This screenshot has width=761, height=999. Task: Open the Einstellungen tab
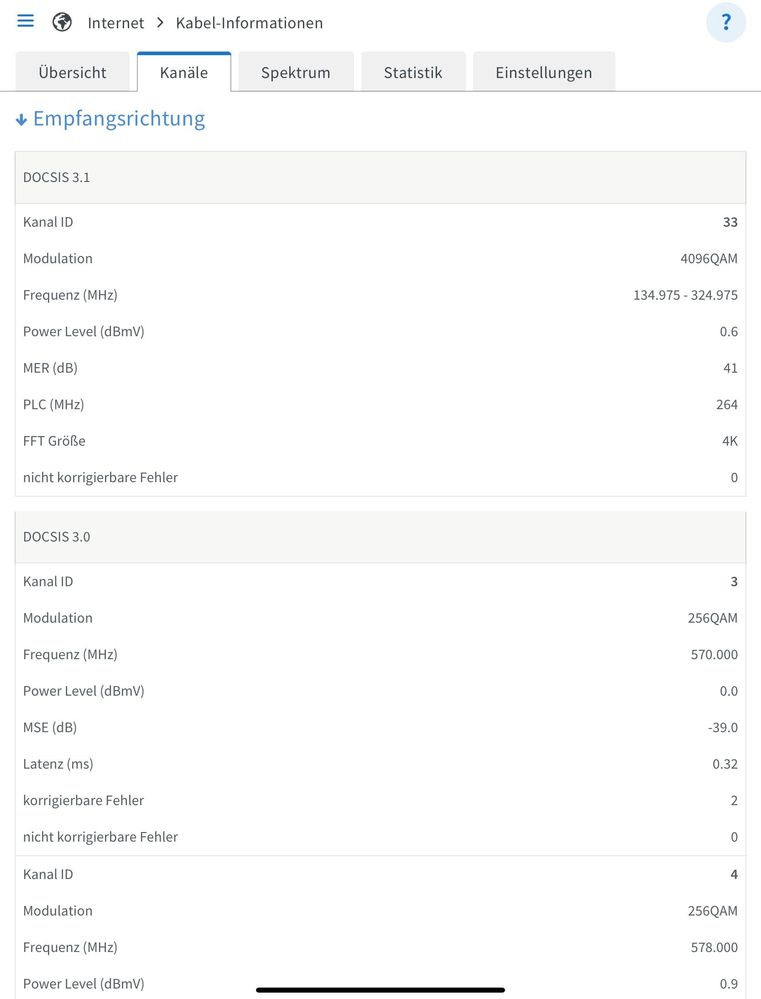(x=543, y=72)
